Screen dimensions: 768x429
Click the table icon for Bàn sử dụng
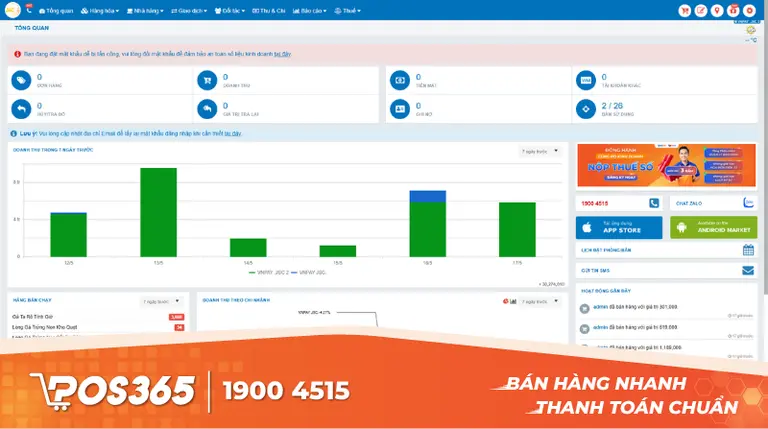[x=586, y=109]
